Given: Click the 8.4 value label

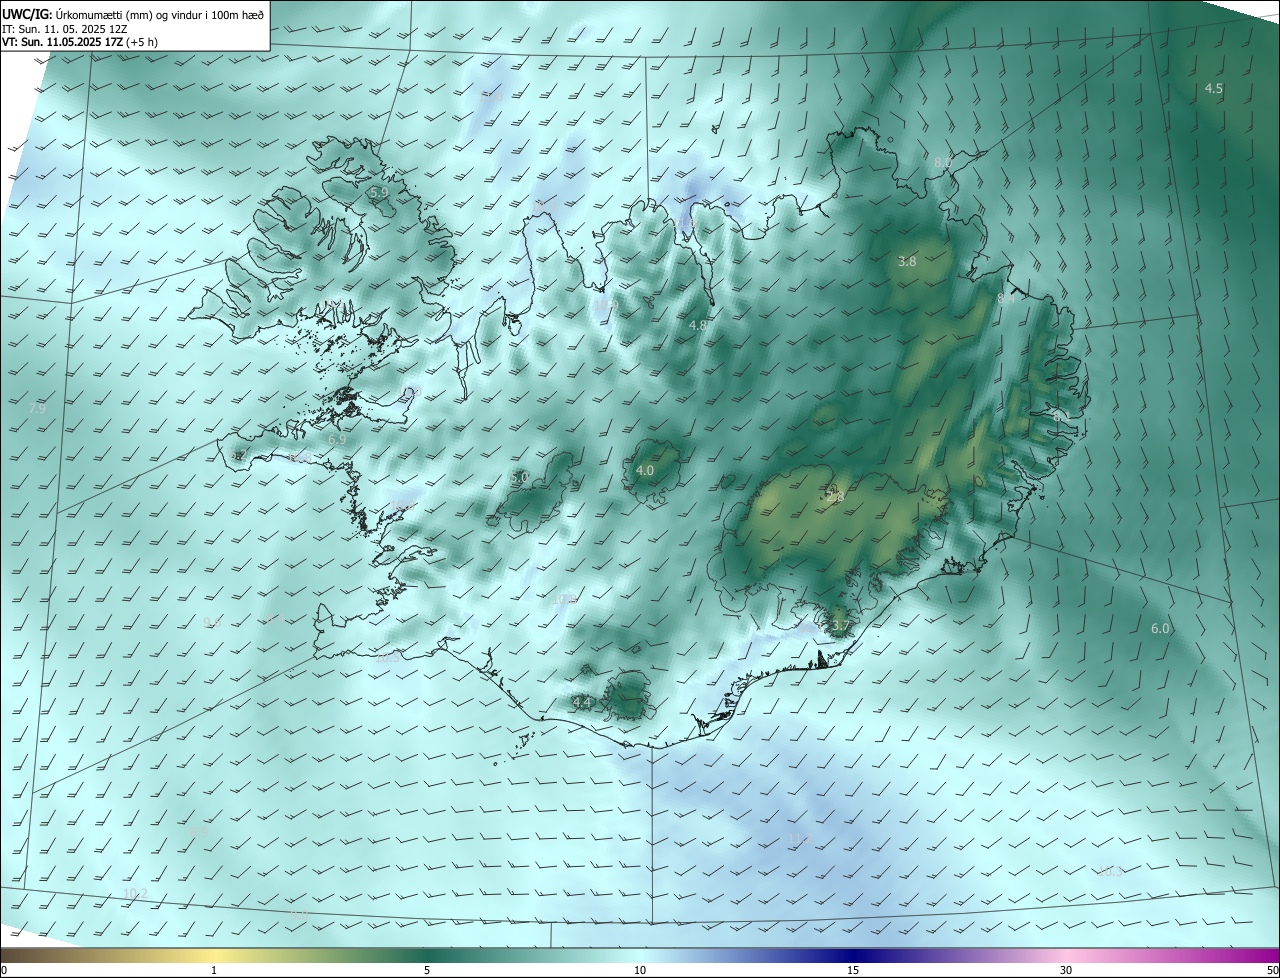Looking at the screenshot, I should click(x=1006, y=298).
